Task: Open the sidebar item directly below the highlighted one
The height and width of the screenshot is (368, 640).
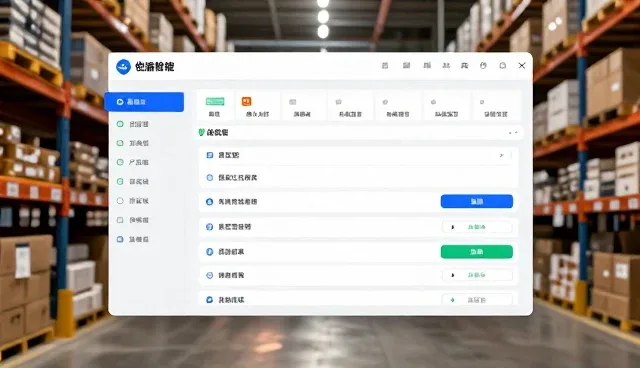Action: 133,124
